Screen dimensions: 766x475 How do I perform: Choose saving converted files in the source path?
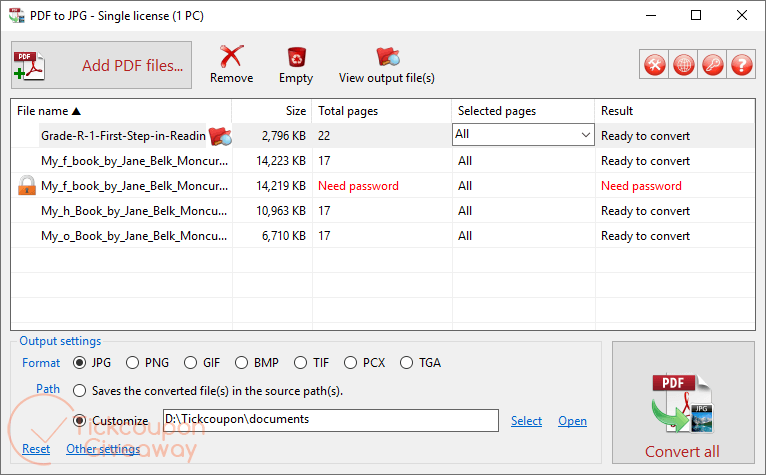pos(79,391)
